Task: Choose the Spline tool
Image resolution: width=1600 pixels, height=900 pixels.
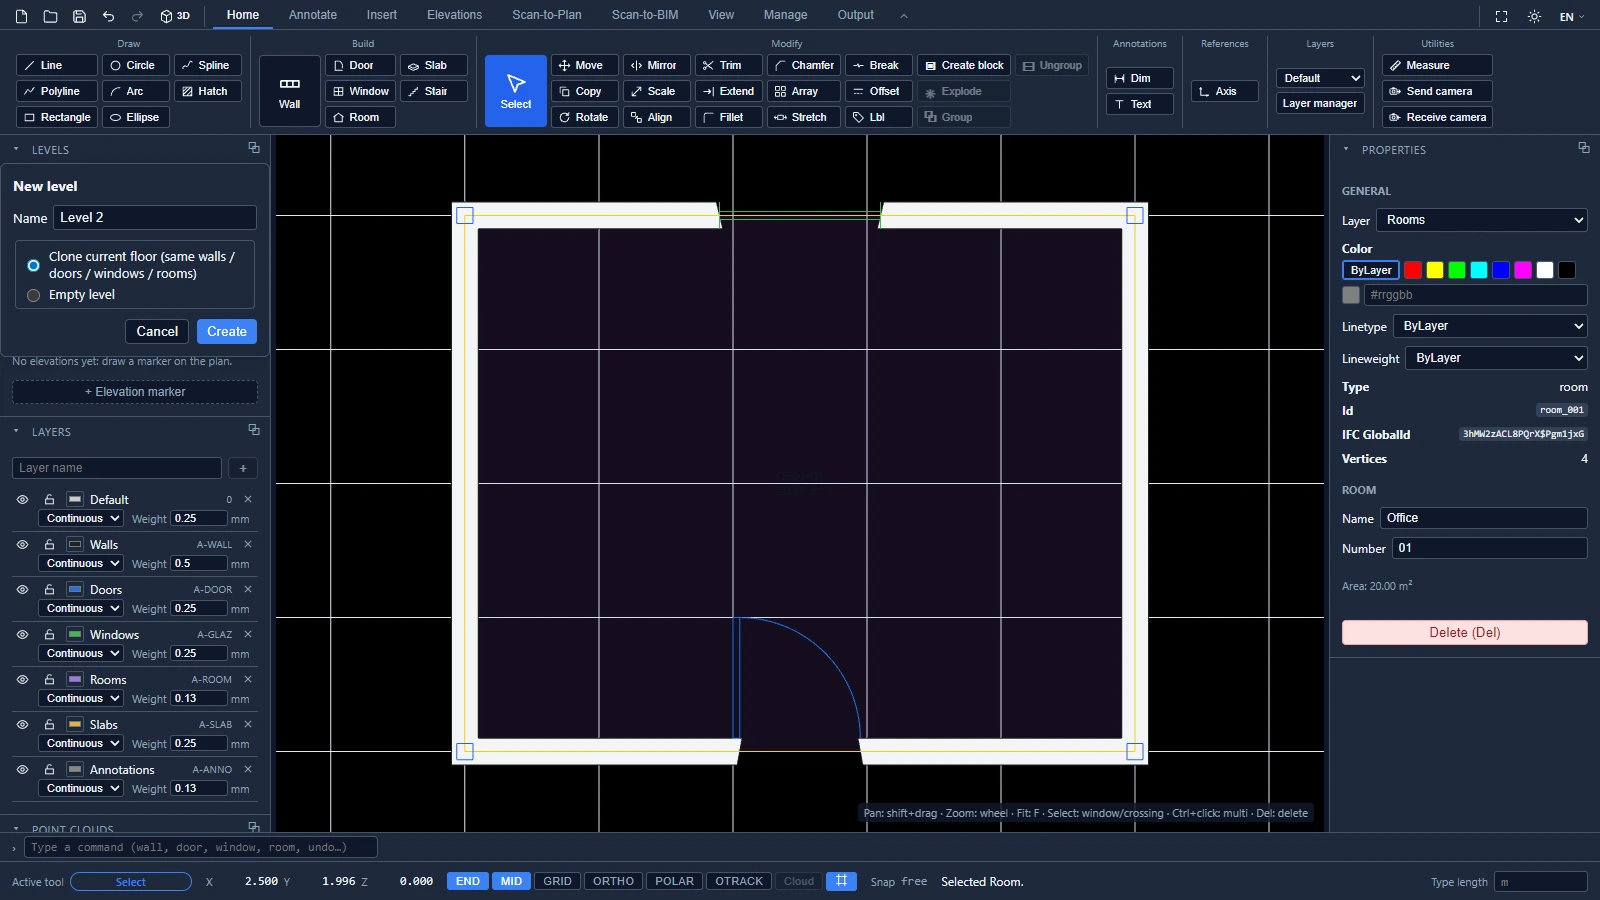Action: coord(208,65)
